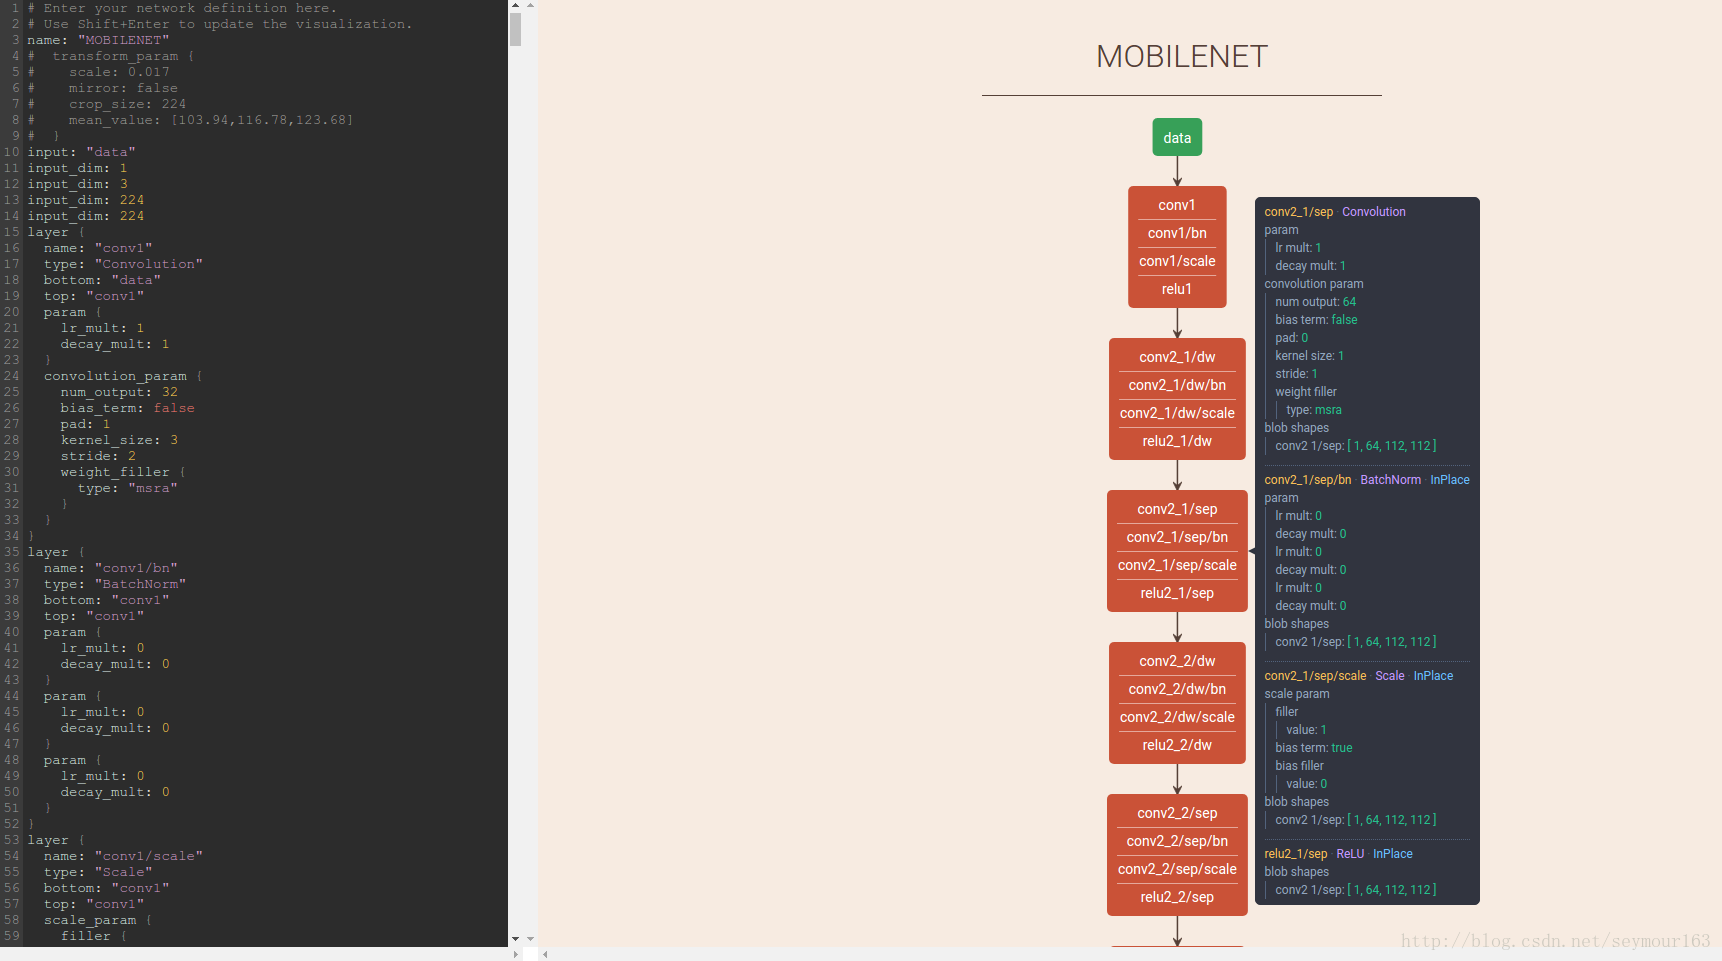The width and height of the screenshot is (1722, 961).
Task: Select the relu2_2/dw layer node
Action: [1177, 745]
